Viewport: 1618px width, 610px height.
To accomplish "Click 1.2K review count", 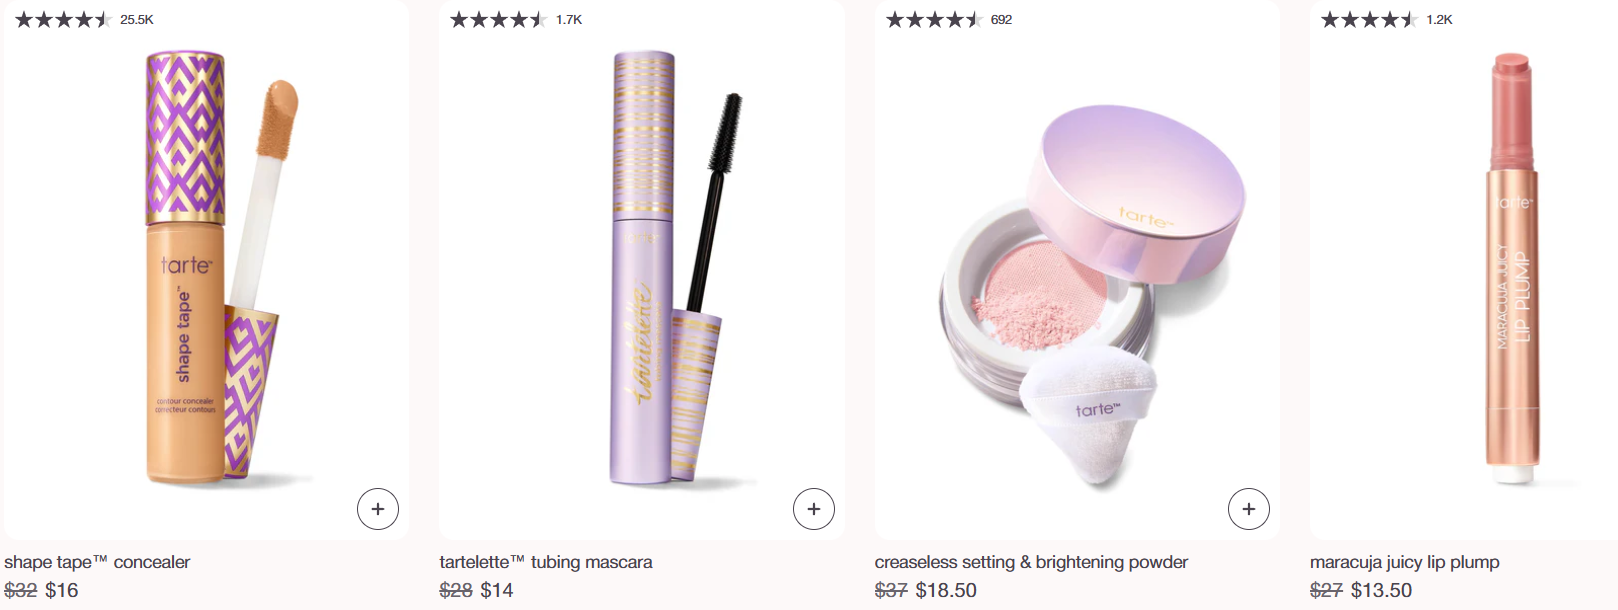I will [1439, 20].
